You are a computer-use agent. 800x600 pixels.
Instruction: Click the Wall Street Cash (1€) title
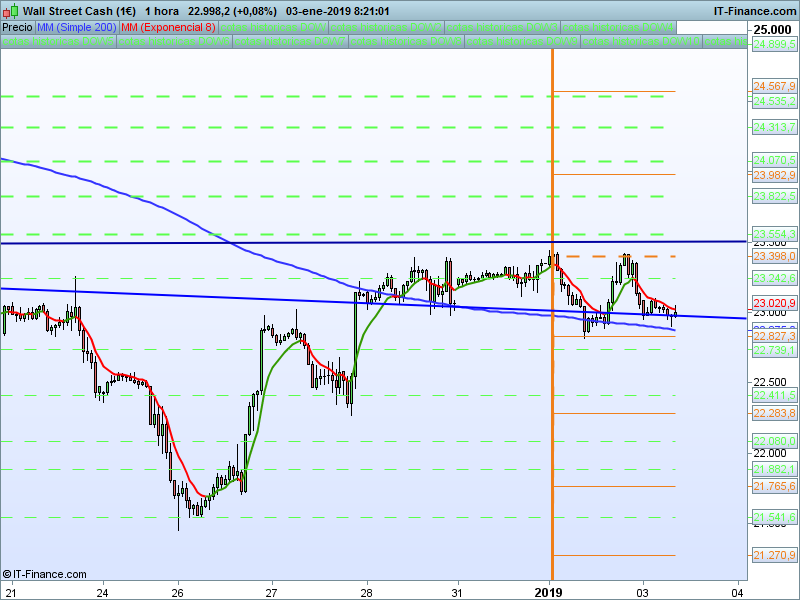click(x=80, y=11)
